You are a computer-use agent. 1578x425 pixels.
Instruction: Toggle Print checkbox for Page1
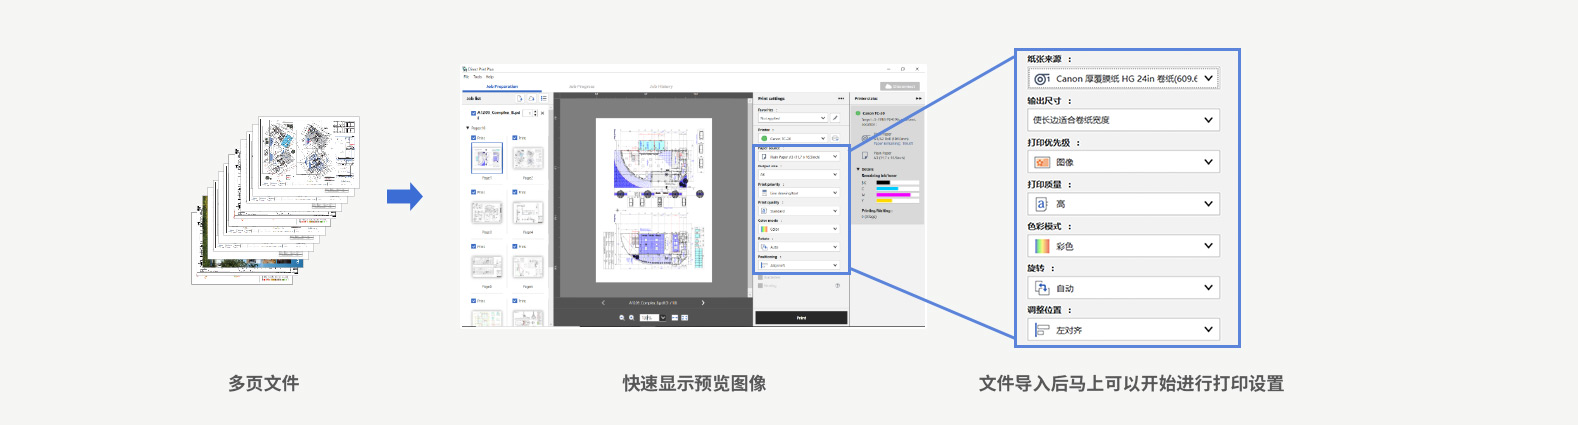pyautogui.click(x=473, y=138)
